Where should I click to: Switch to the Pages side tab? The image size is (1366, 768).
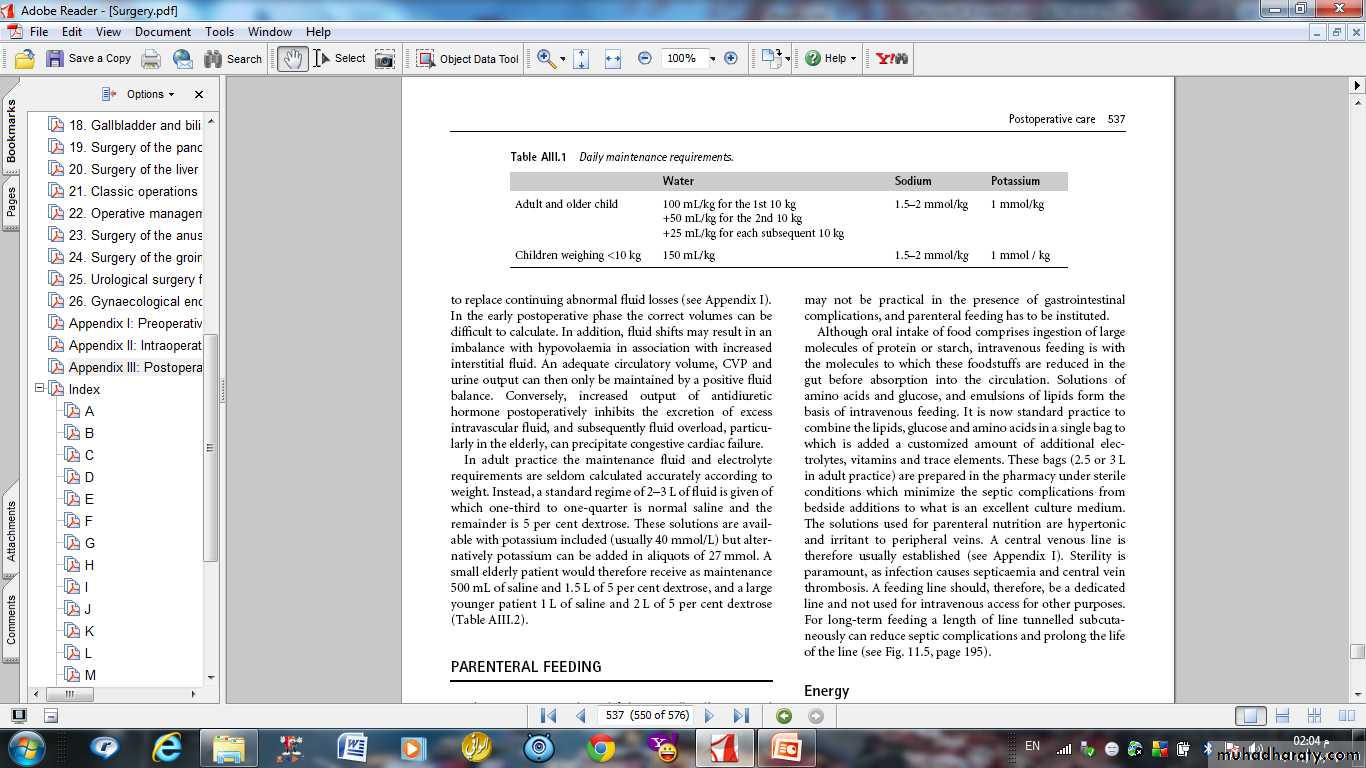(11, 202)
